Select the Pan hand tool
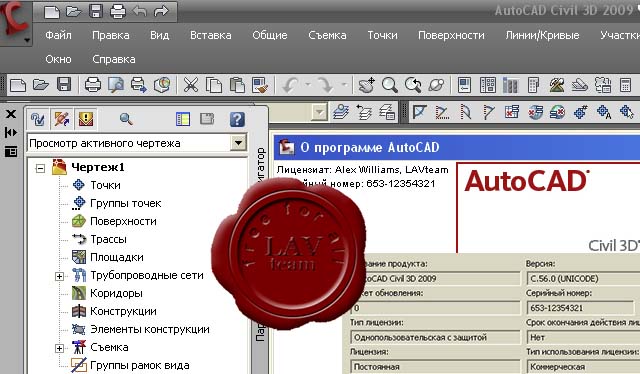 pyautogui.click(x=367, y=85)
